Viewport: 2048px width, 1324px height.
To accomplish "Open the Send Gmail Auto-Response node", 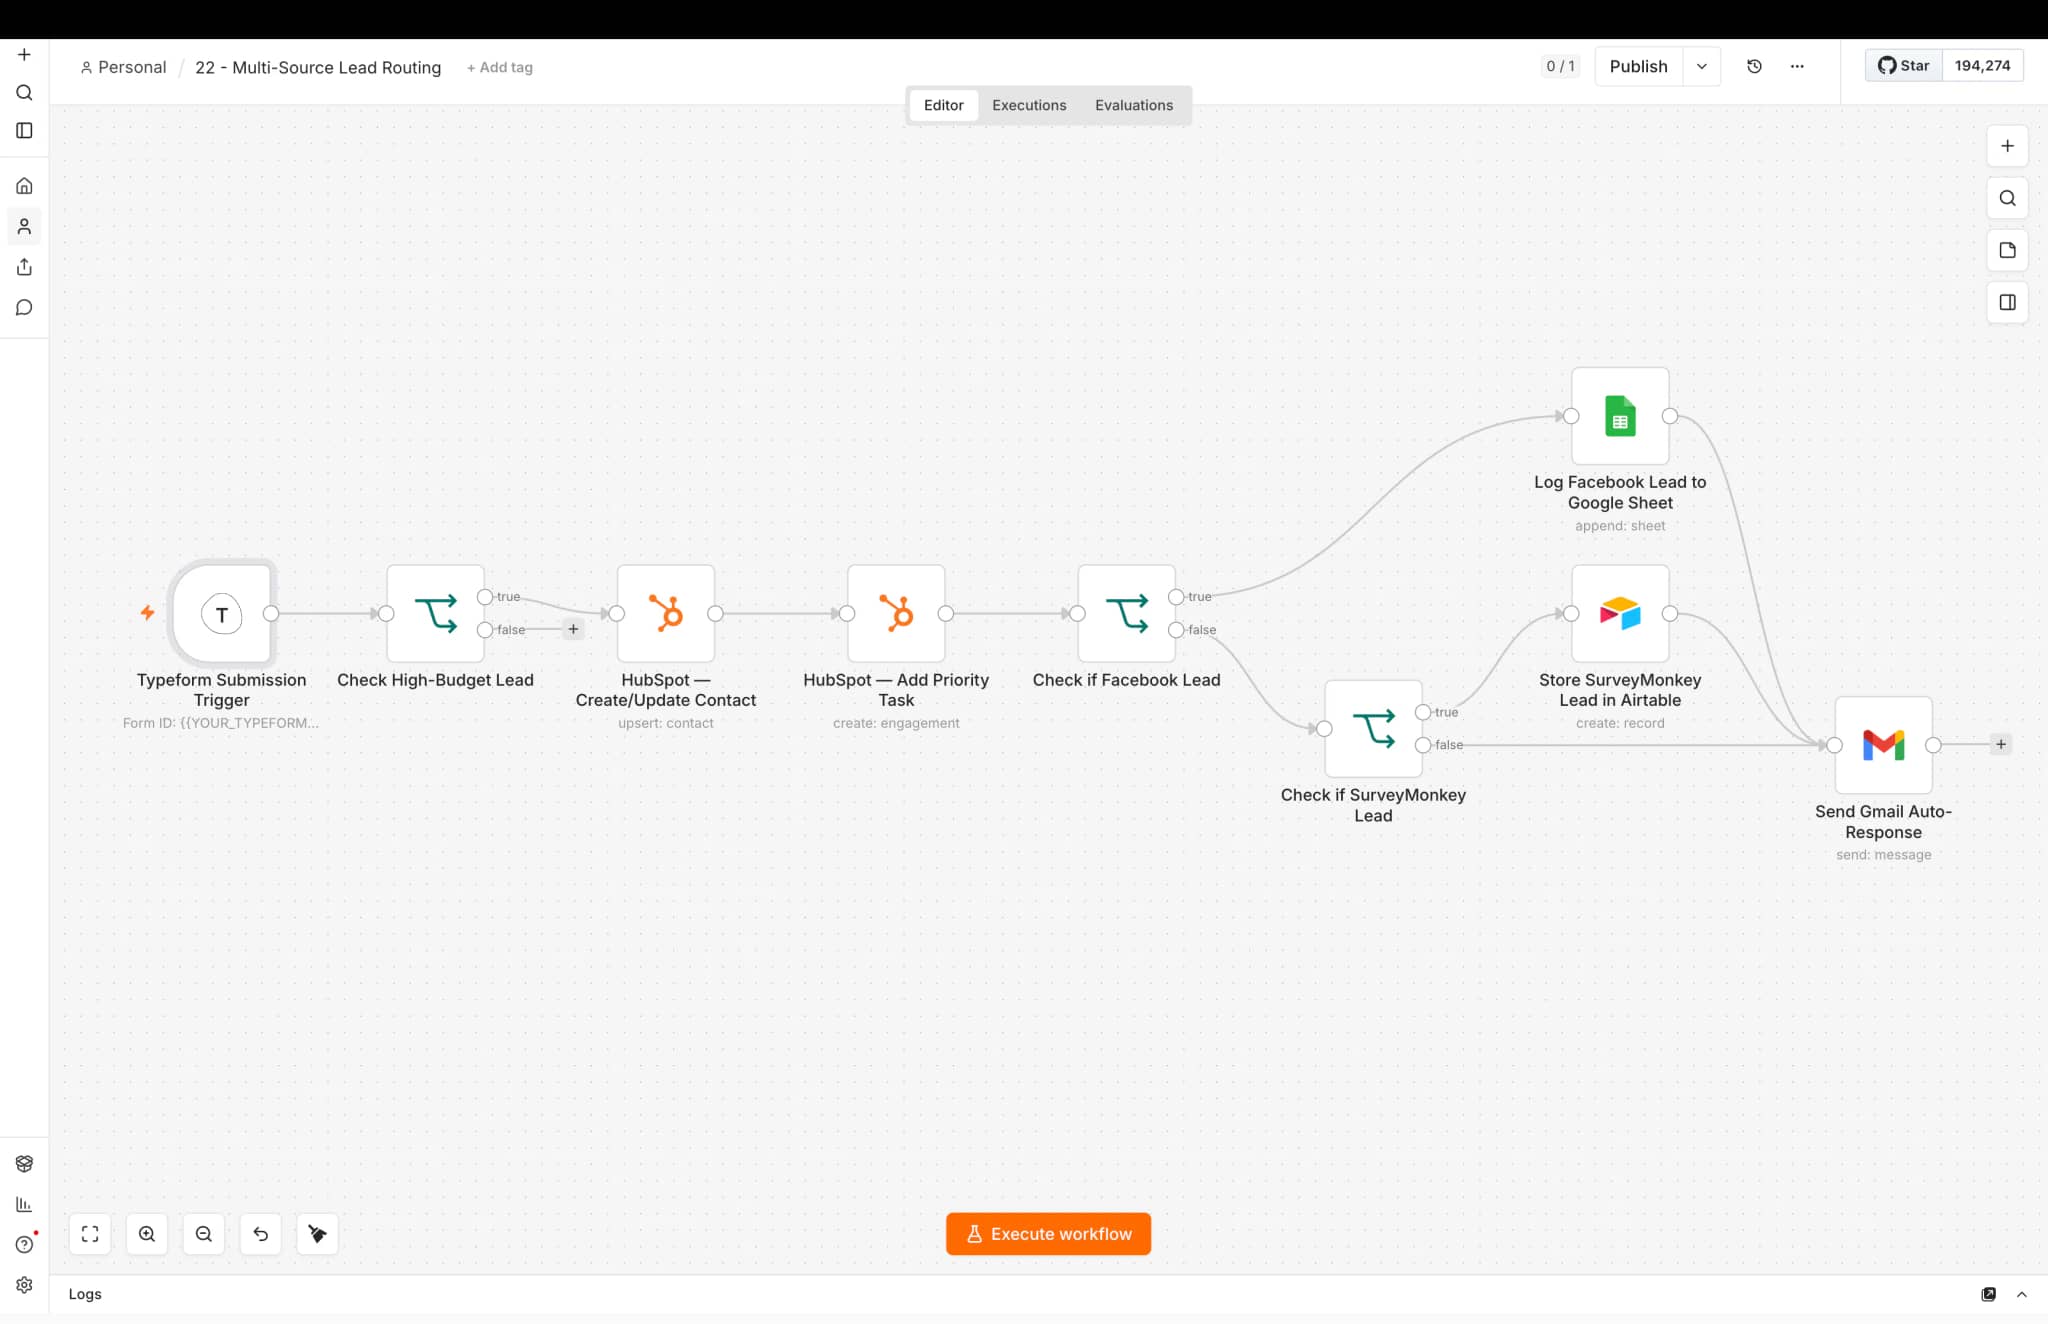I will tap(1883, 745).
